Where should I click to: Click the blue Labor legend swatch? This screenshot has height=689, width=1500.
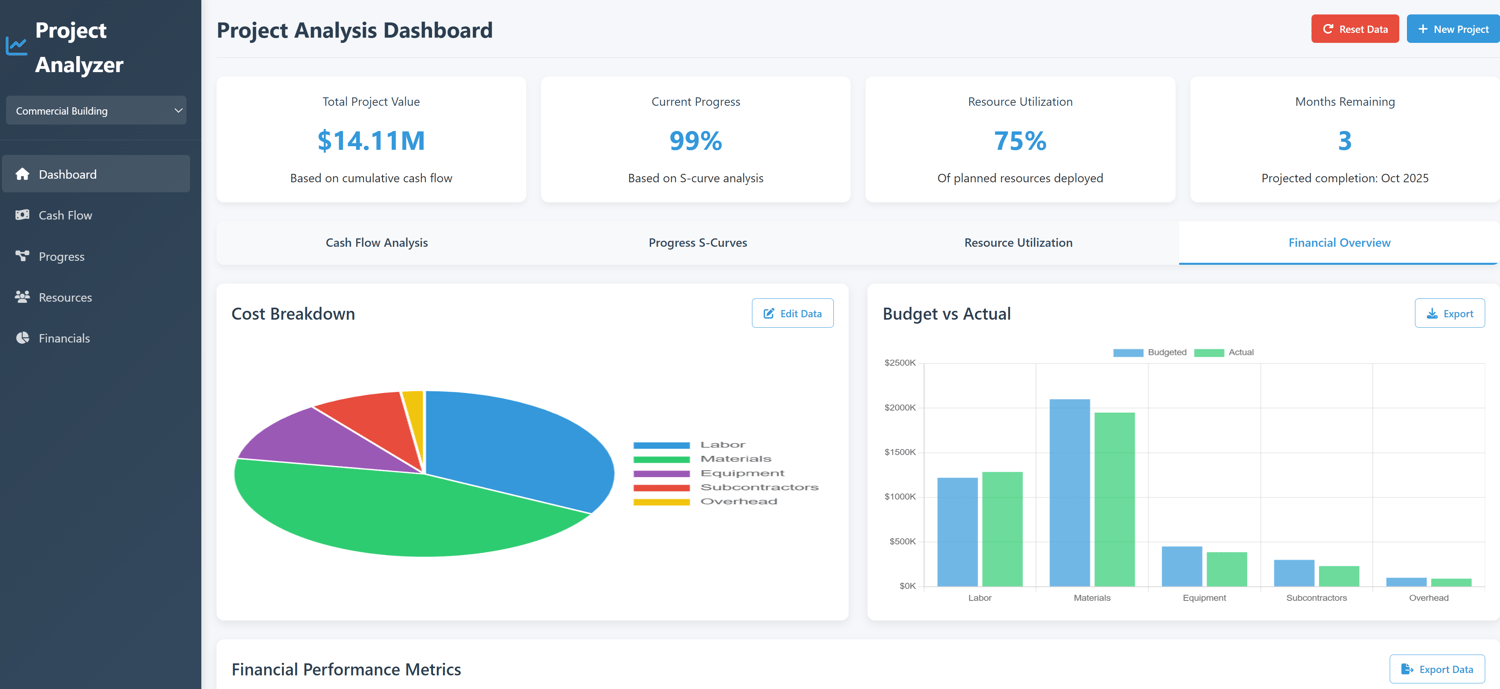pos(662,445)
